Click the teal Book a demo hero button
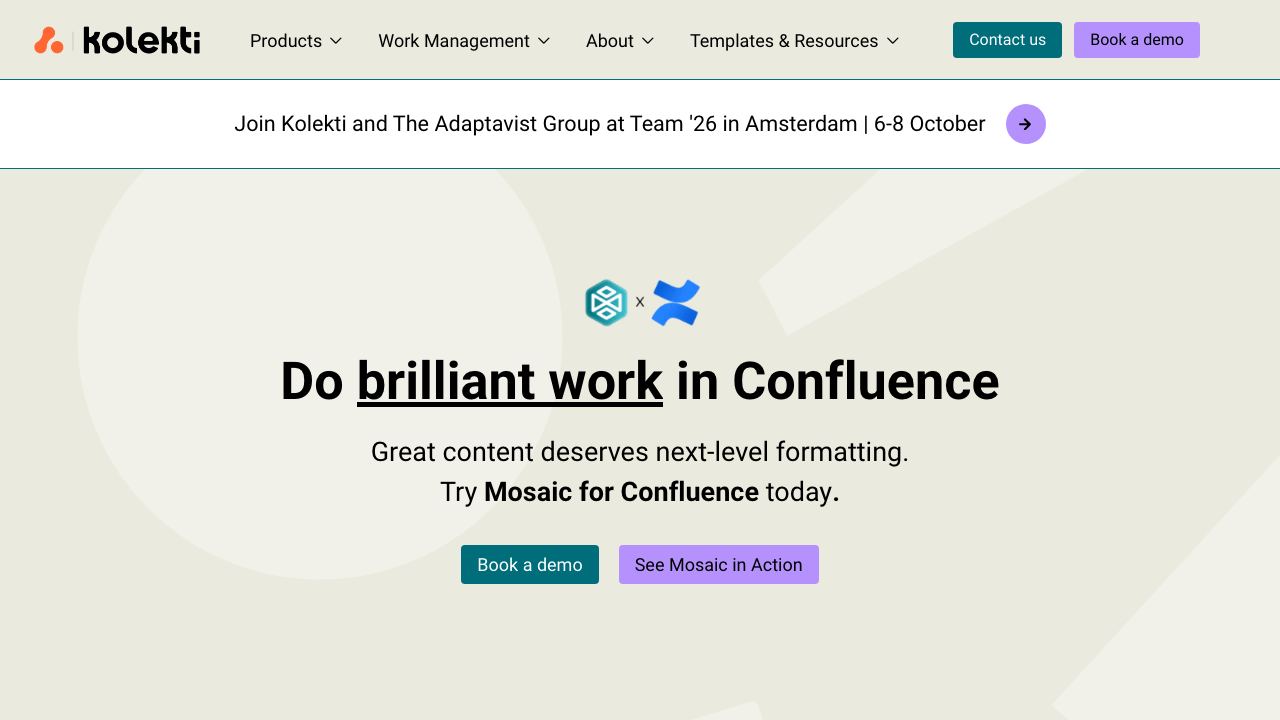Screen dimensions: 1280x720 [x=530, y=565]
